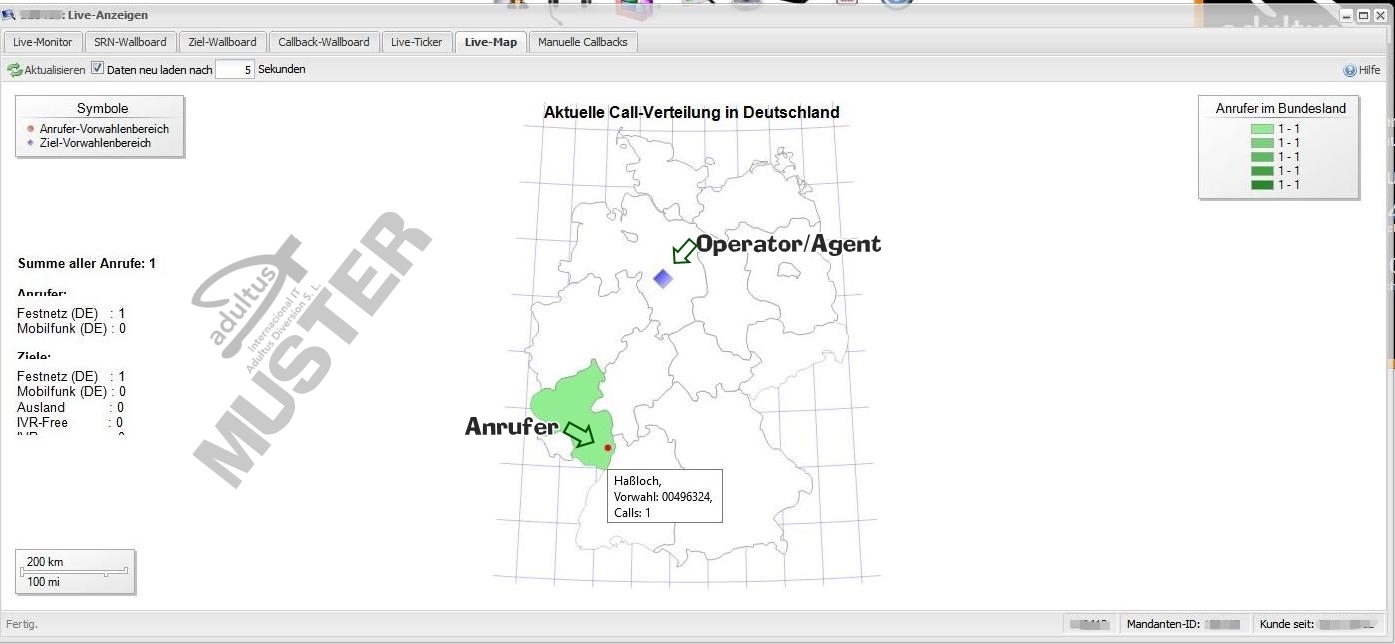
Task: Maximize the Live-Anzeigen window
Action: (1362, 15)
